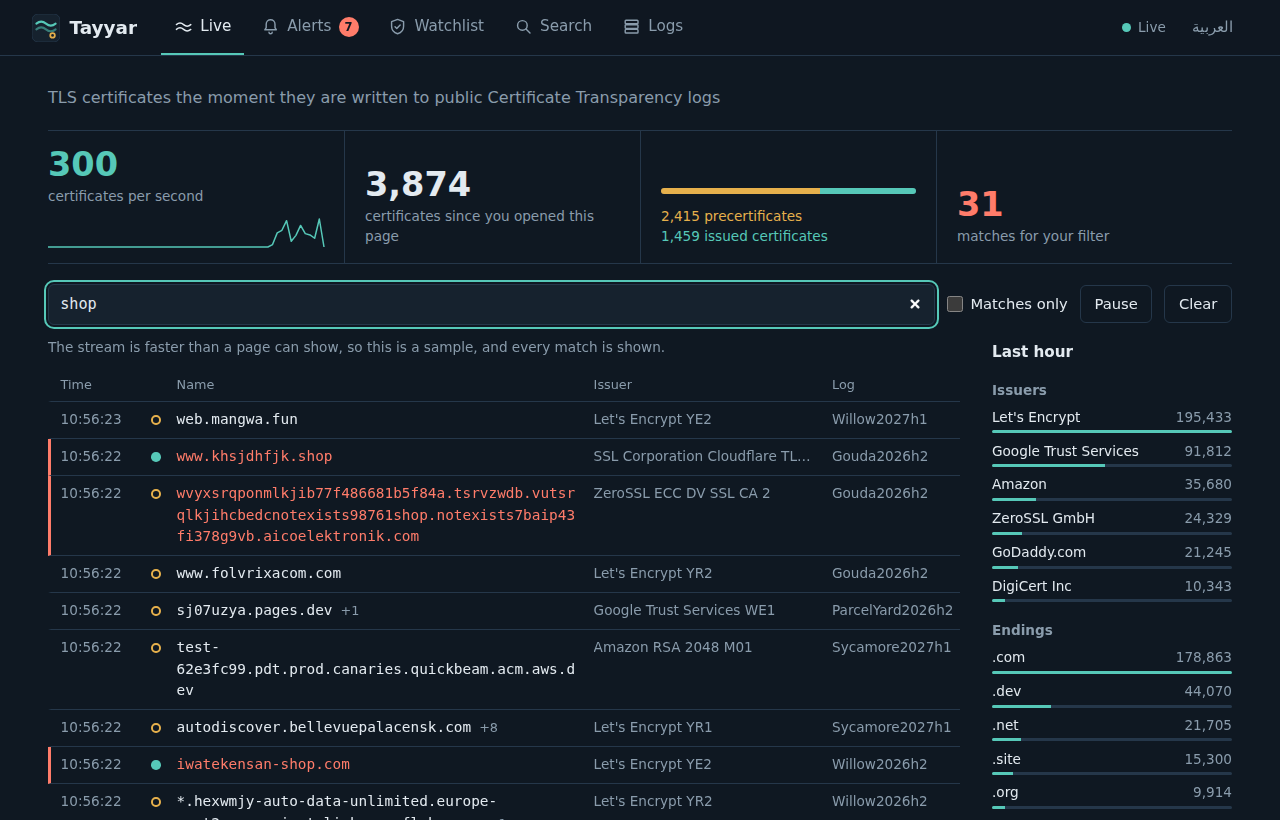This screenshot has height=820, width=1280.
Task: Click the Watchlist shield icon
Action: tap(398, 27)
